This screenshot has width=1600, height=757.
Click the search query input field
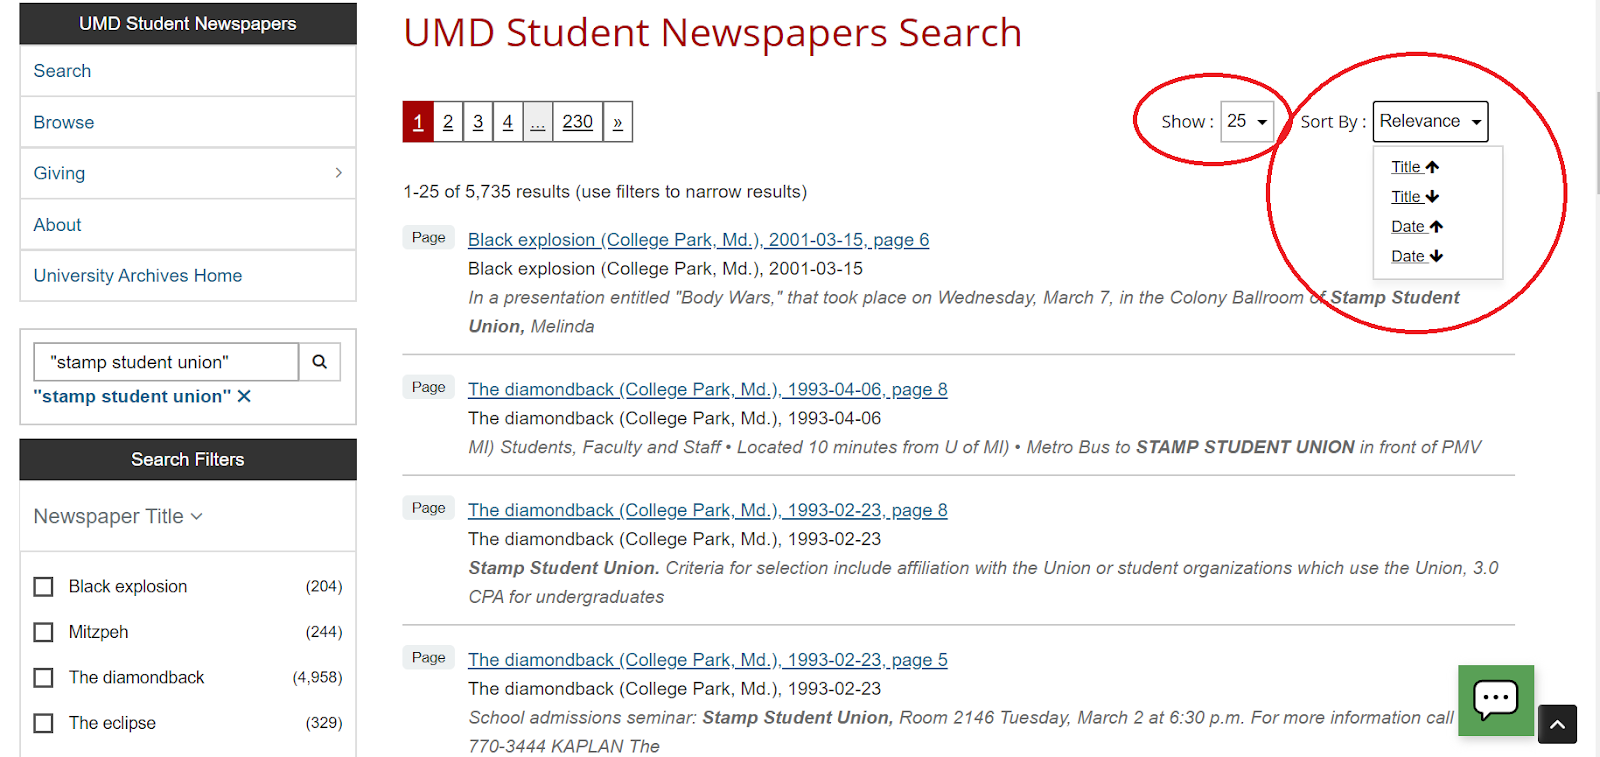[x=166, y=362]
